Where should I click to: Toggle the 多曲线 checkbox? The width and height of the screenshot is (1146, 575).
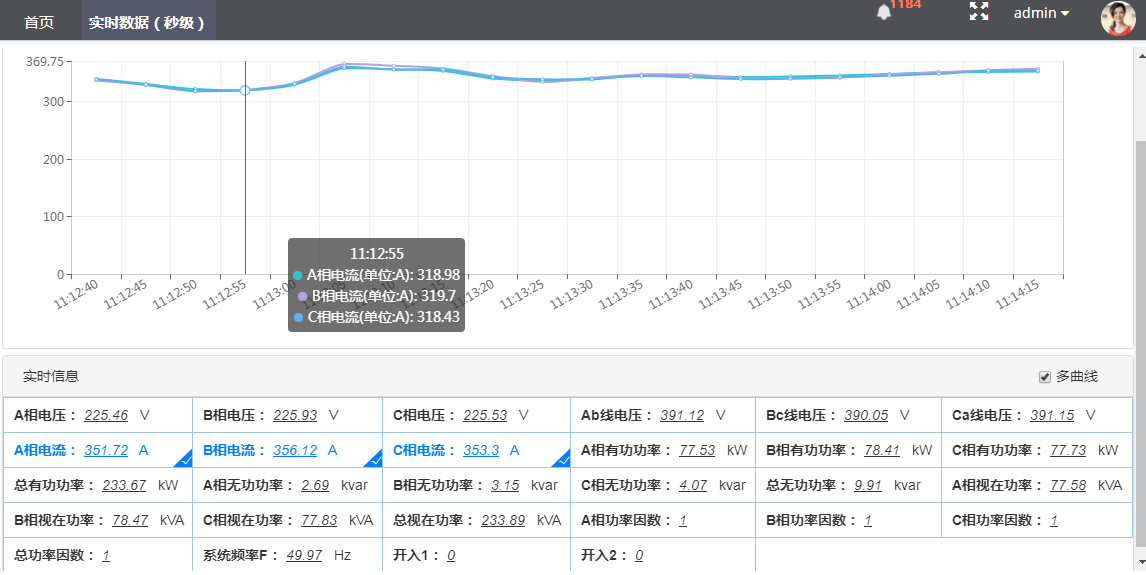[1045, 377]
